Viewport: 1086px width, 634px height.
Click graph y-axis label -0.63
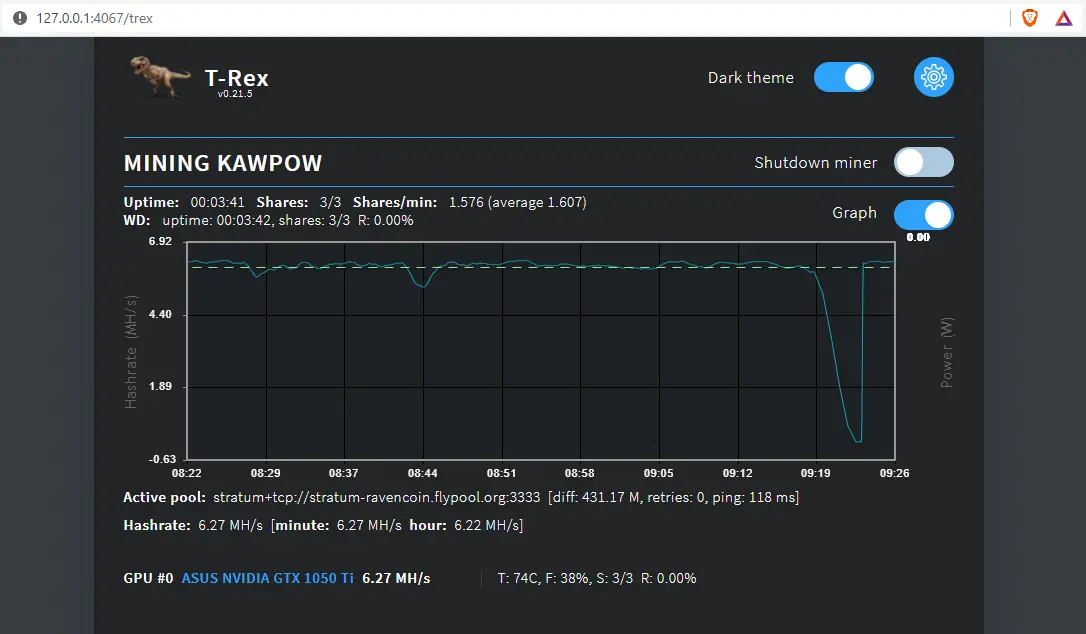point(162,459)
